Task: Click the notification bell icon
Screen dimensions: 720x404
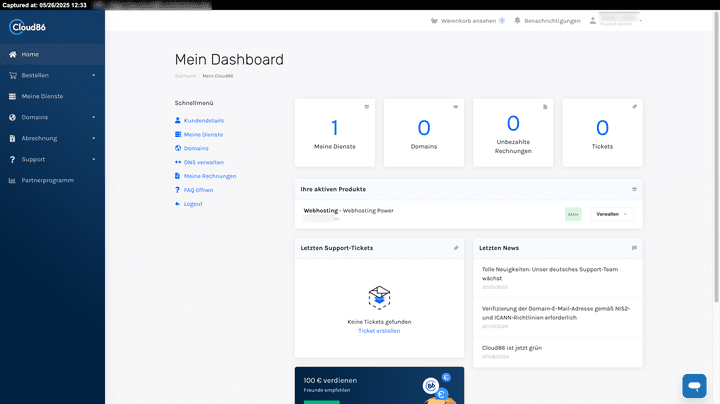Action: (518, 21)
